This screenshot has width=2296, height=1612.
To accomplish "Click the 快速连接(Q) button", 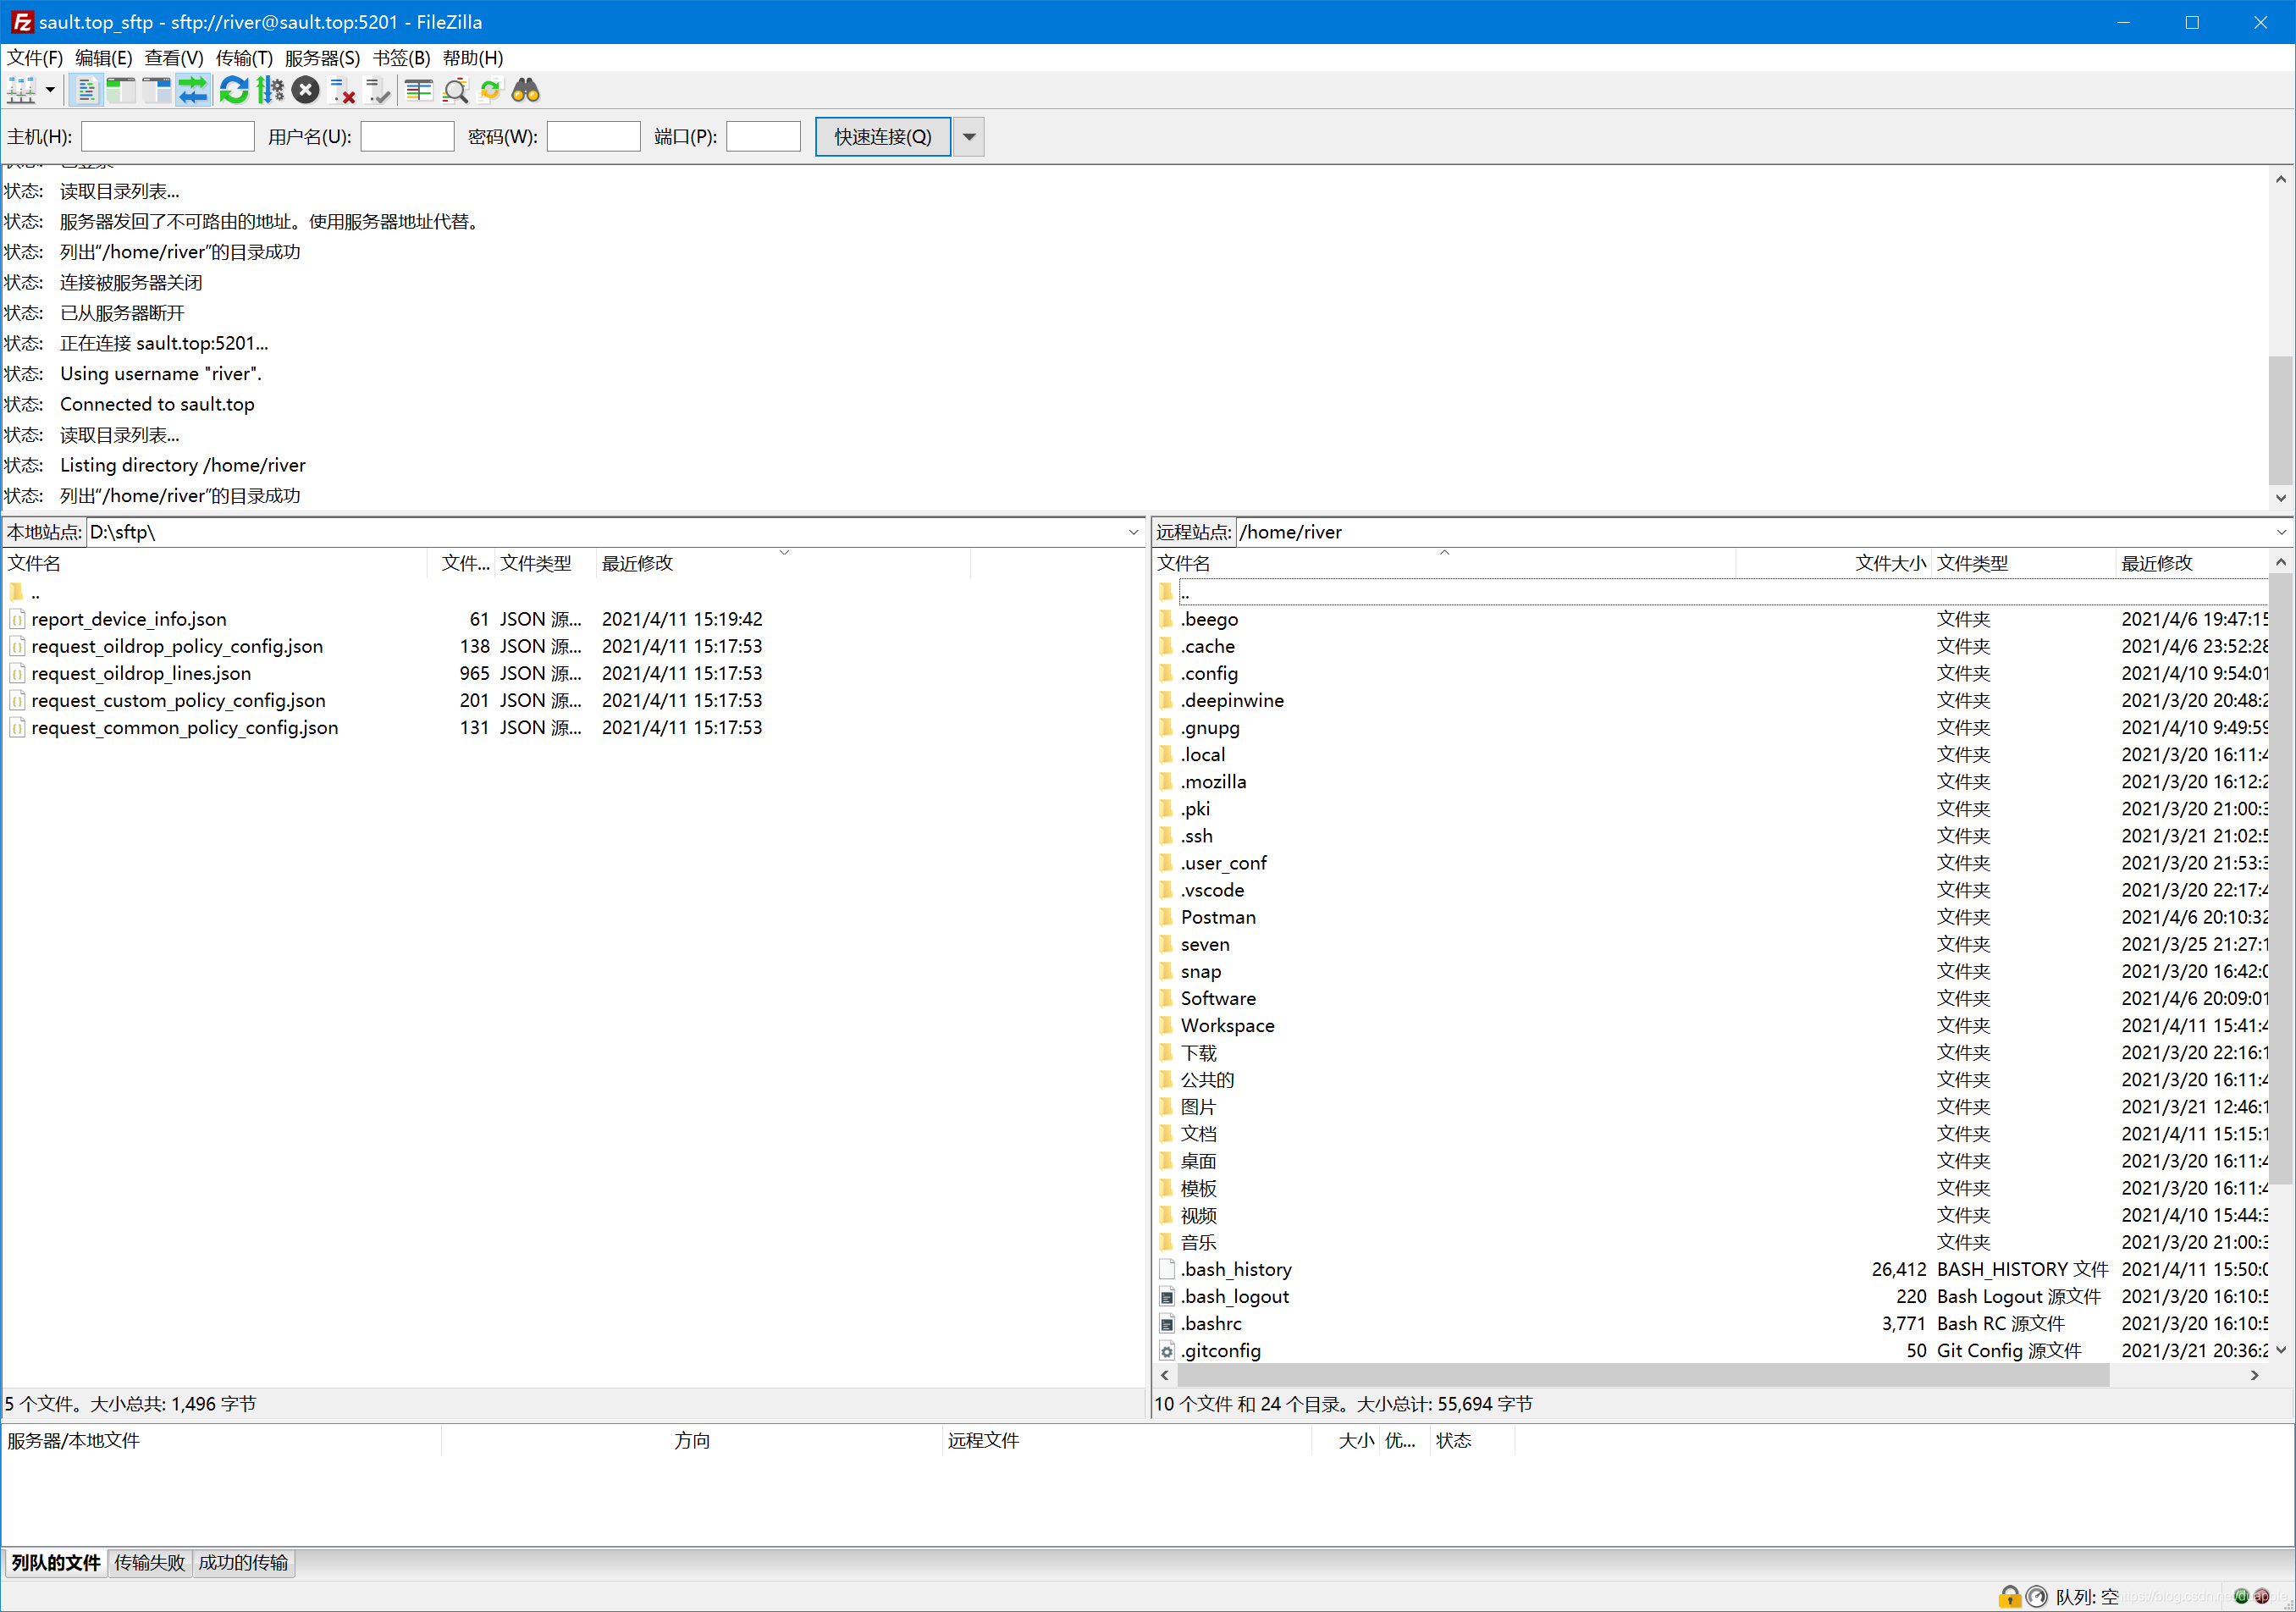I will point(883,137).
